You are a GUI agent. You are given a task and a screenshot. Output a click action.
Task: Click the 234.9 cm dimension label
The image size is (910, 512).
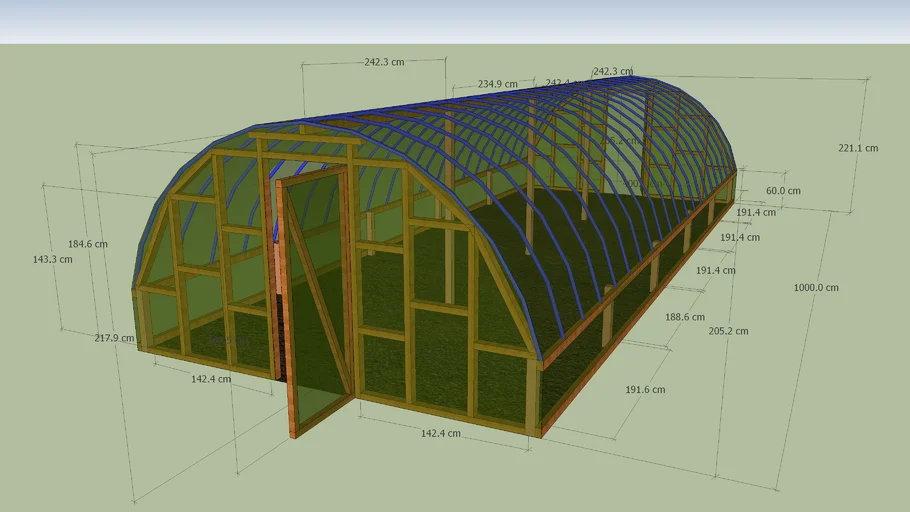[498, 84]
